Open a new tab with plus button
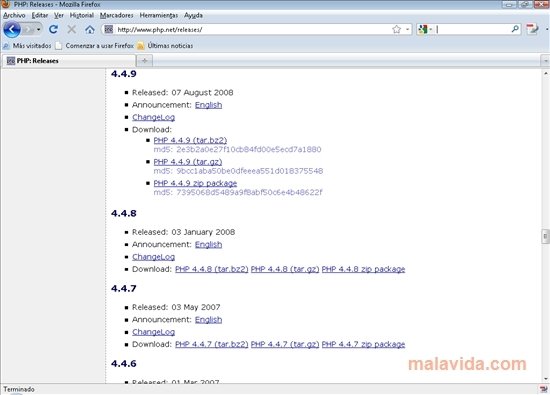This screenshot has width=550, height=395. coord(145,61)
